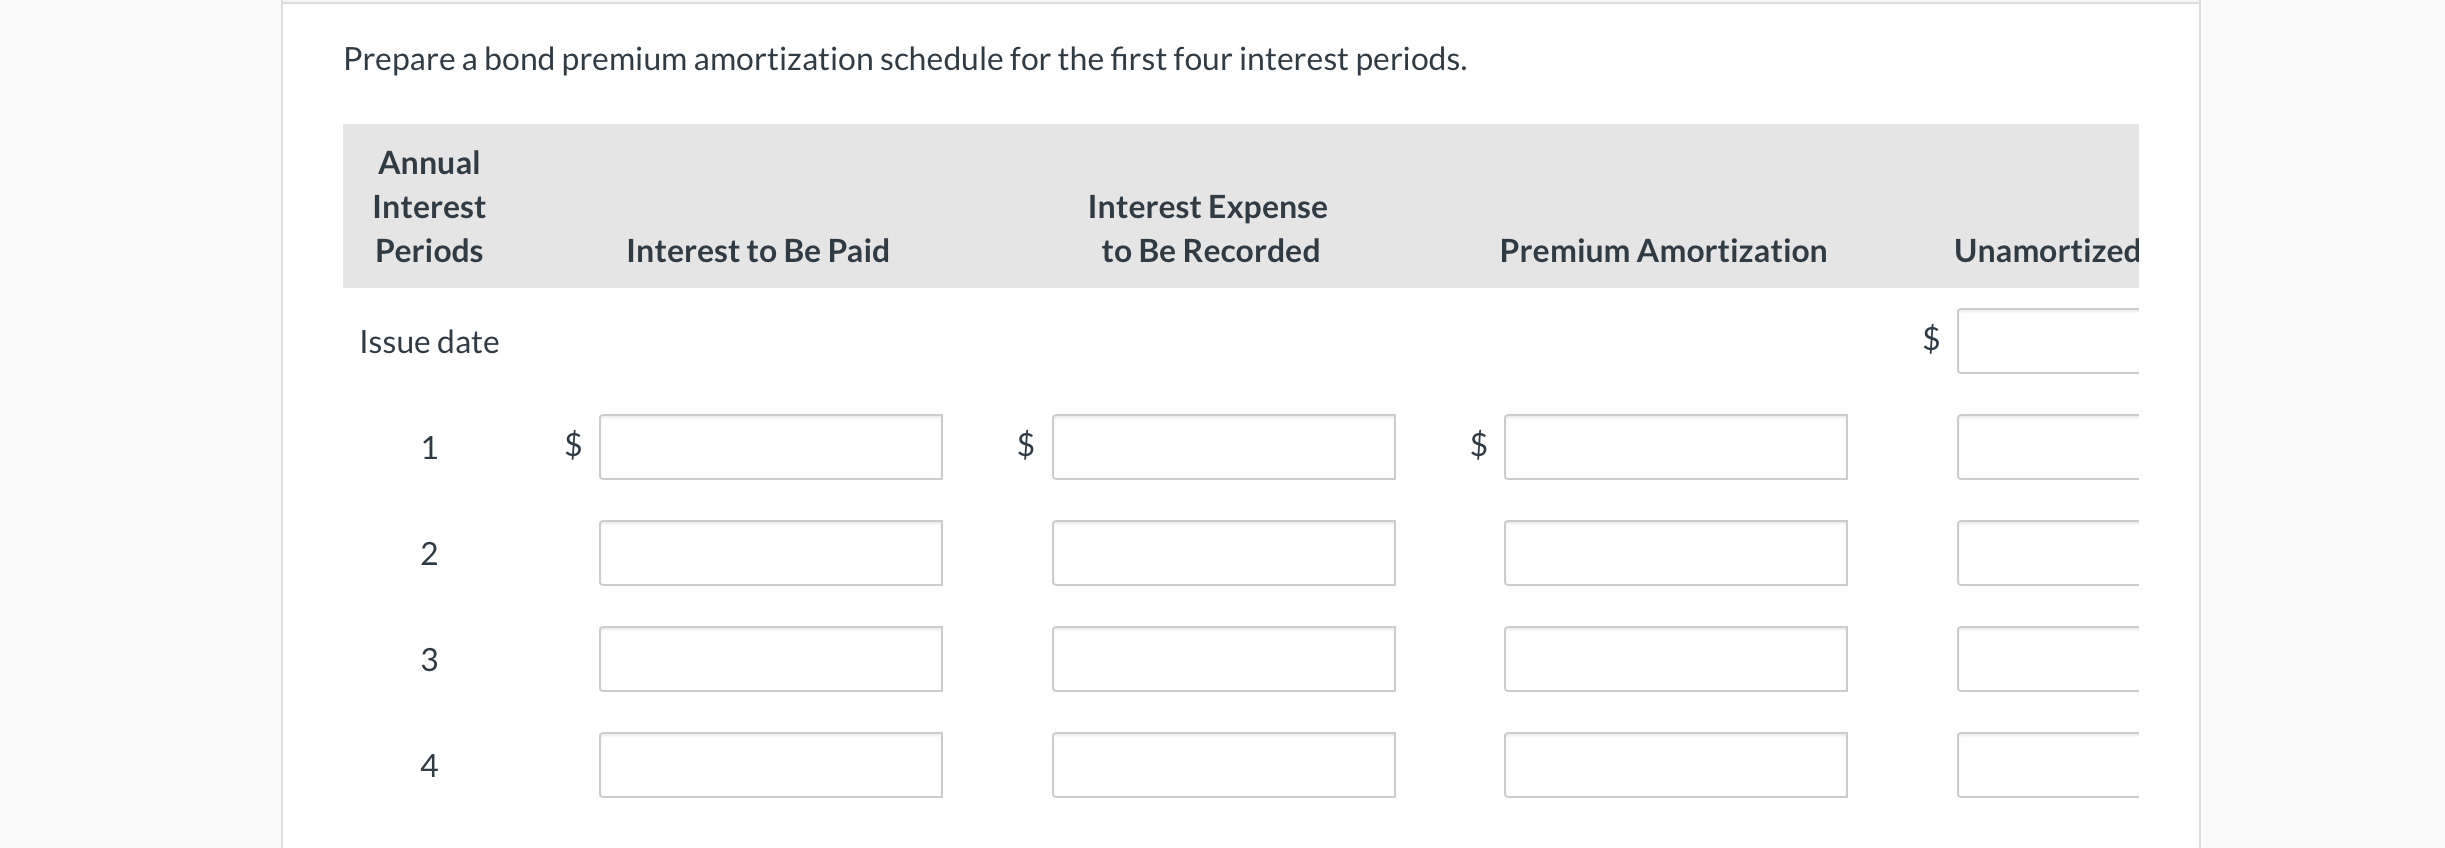
Task: Click Premium Amortization field for period 4
Action: click(x=1676, y=765)
